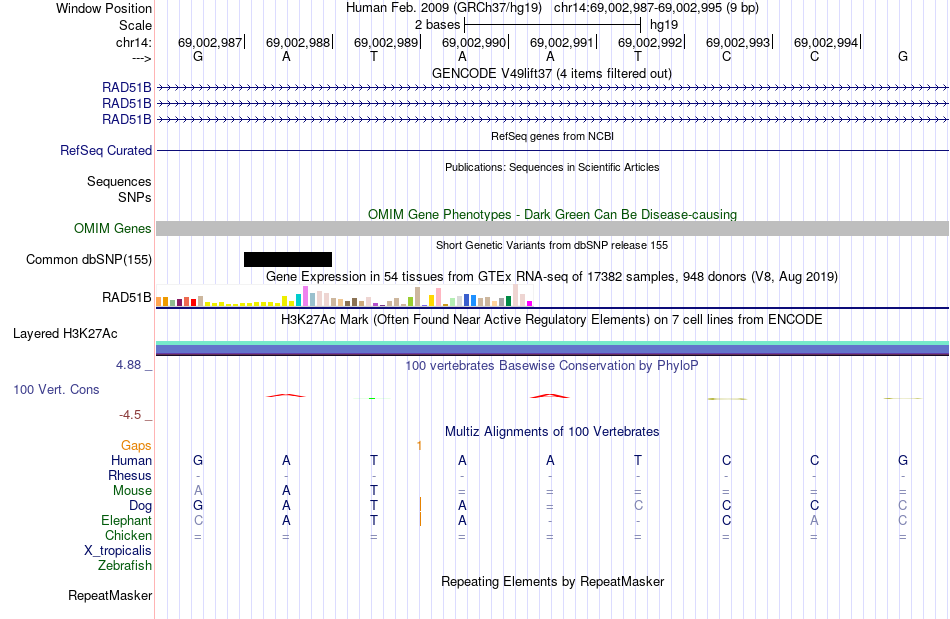The image size is (950, 619).
Task: Open Multiz Alignments of 100 Vertebrates title
Action: 552,431
